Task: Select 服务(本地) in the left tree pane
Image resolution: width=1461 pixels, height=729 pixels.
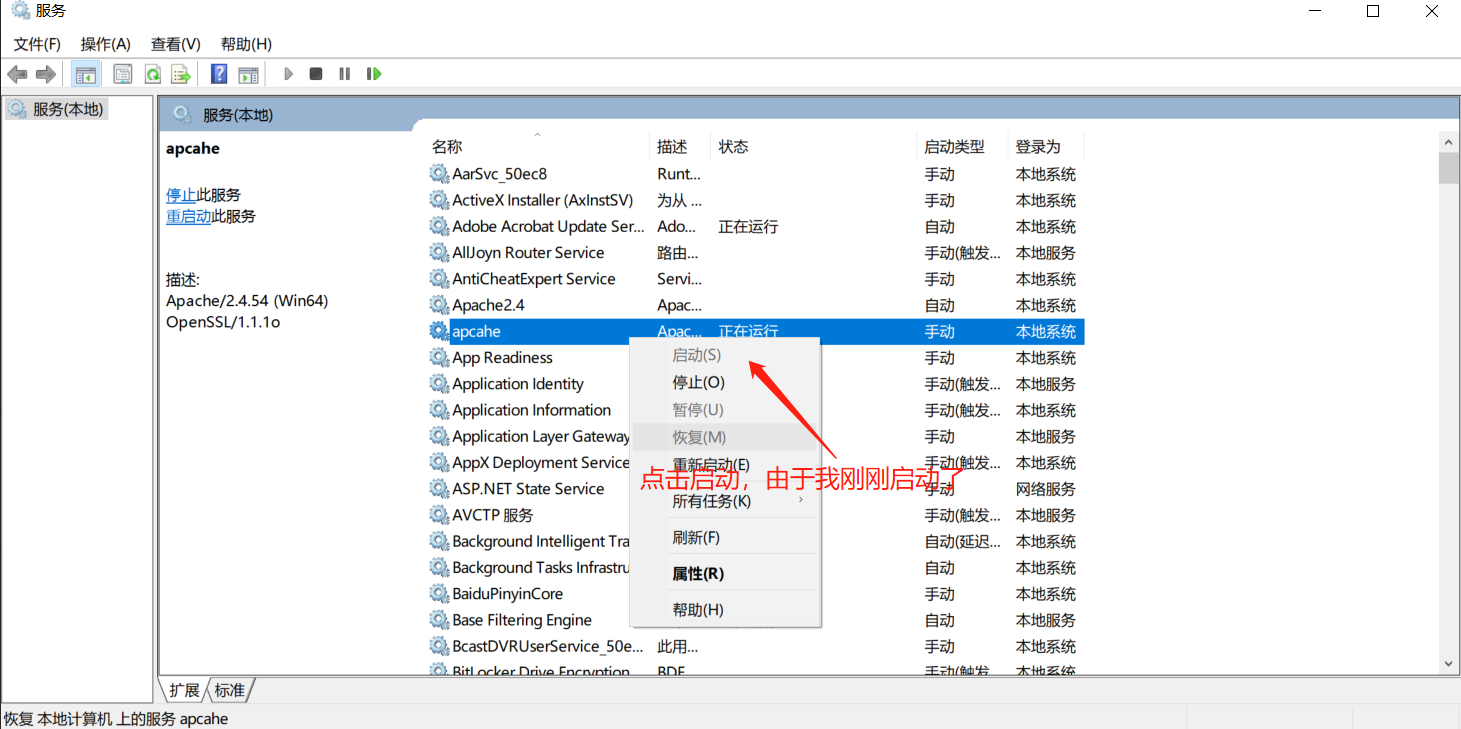Action: [68, 109]
